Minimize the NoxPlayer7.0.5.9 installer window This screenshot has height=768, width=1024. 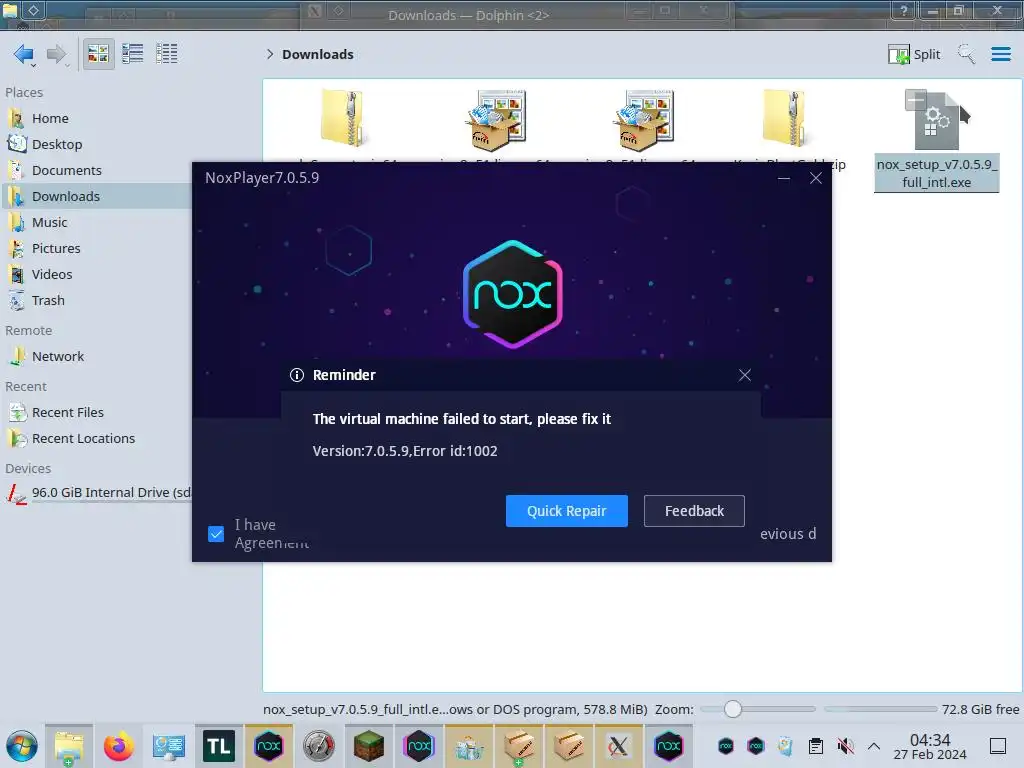pos(784,178)
